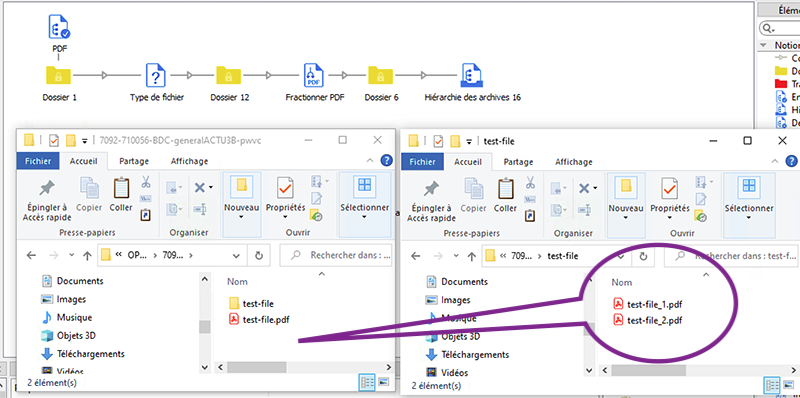Viewport: 800px width, 398px height.
Task: Click back arrow in left Explorer window
Action: click(x=32, y=255)
